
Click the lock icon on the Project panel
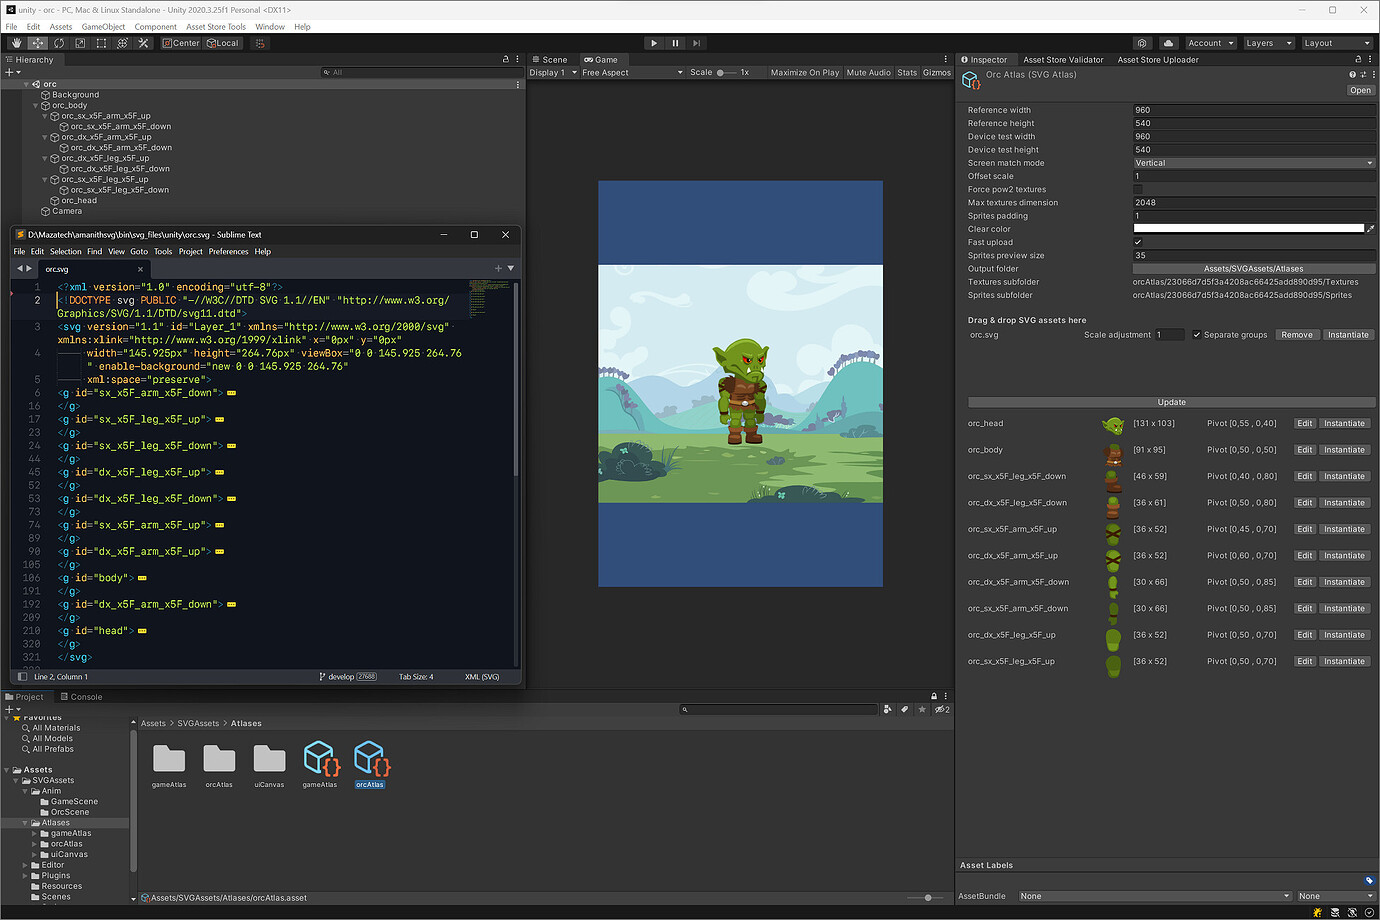tap(933, 696)
